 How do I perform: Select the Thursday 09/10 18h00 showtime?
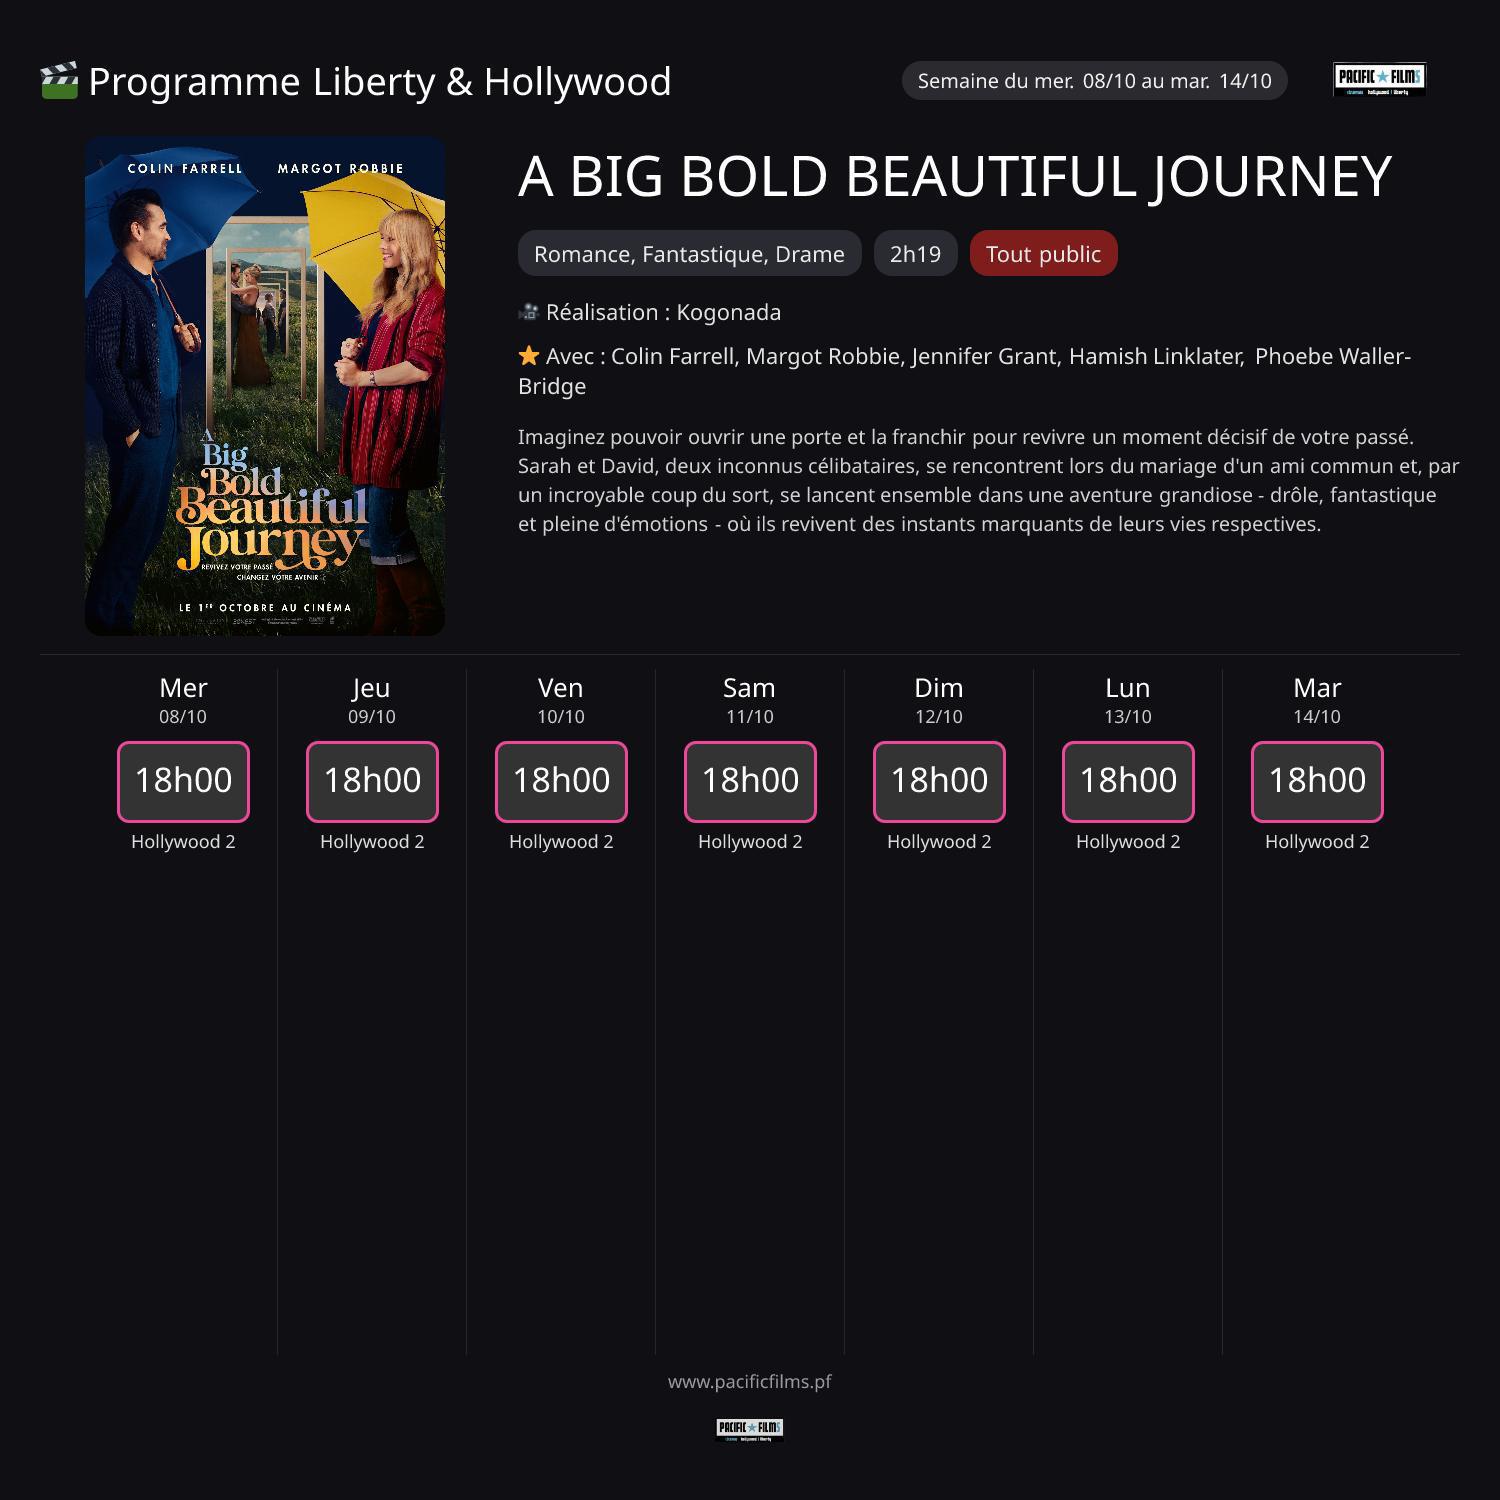pyautogui.click(x=372, y=781)
